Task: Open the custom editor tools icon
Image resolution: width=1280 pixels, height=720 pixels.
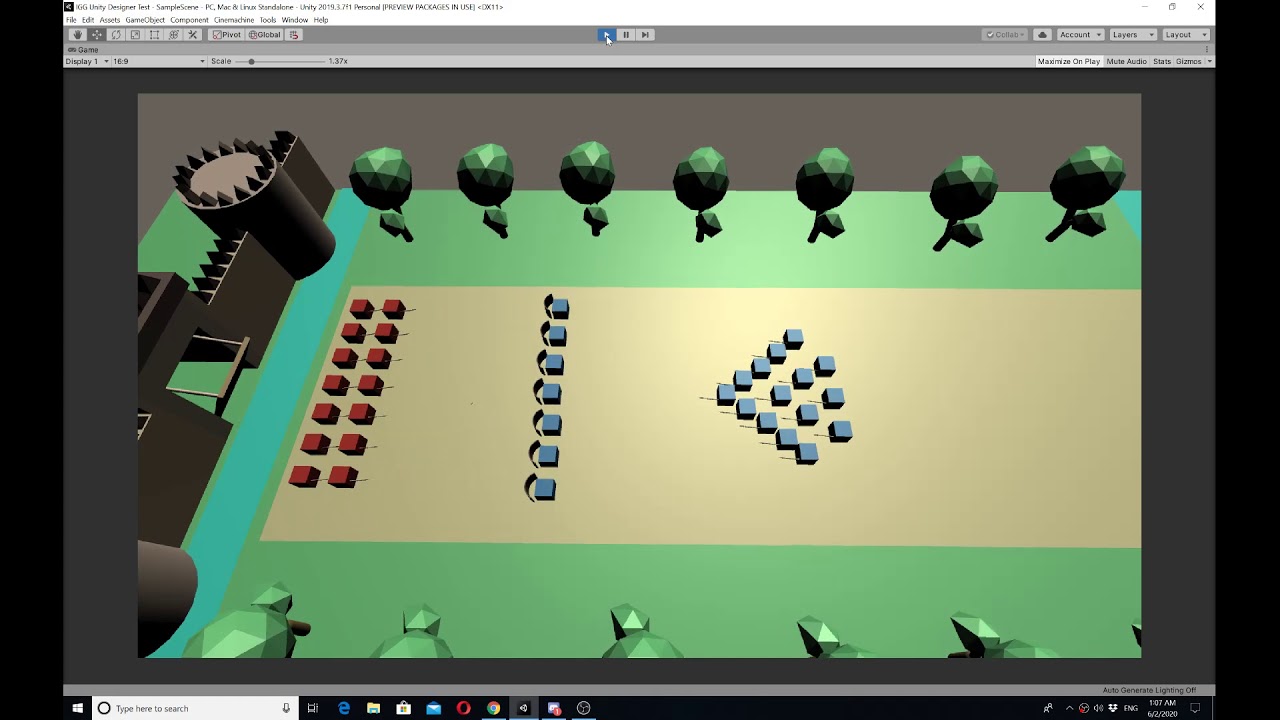Action: tap(193, 34)
